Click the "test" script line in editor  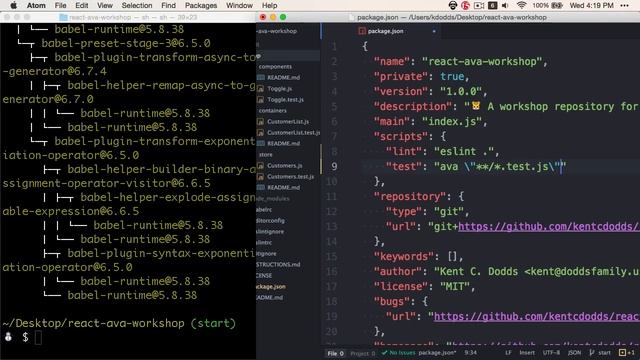(476, 167)
